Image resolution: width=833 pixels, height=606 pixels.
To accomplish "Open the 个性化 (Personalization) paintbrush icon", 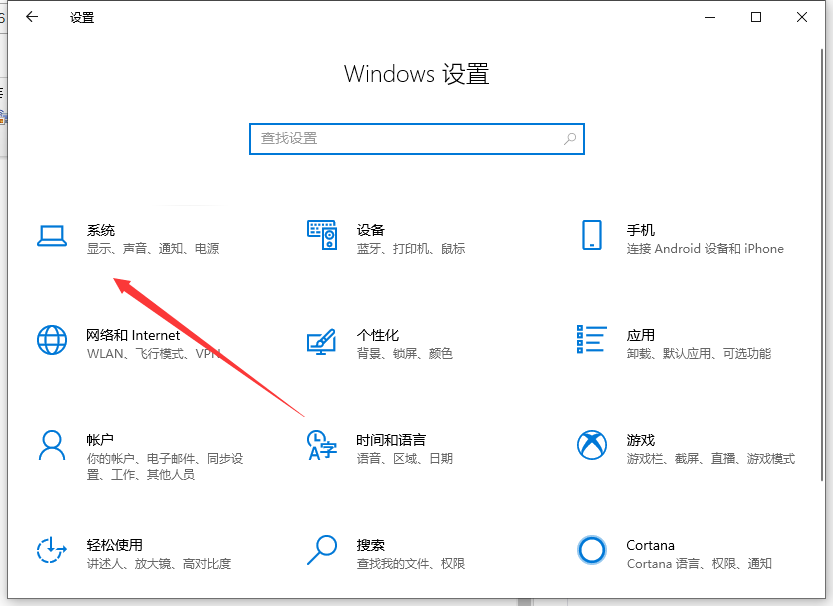I will 321,340.
